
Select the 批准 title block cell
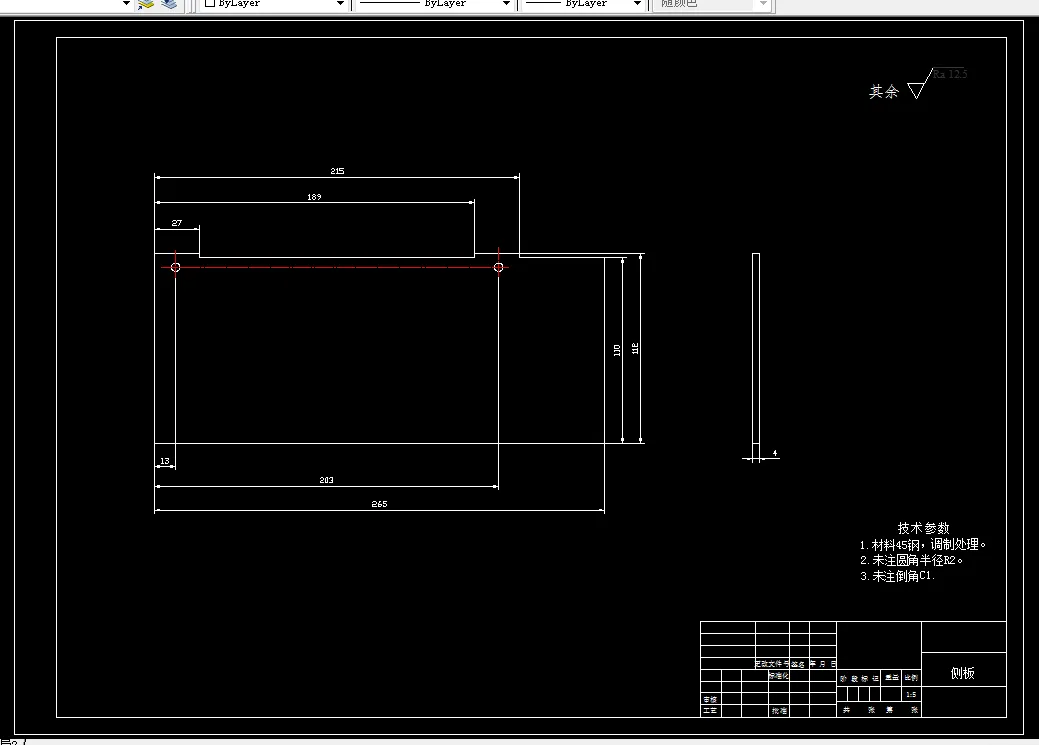(779, 711)
